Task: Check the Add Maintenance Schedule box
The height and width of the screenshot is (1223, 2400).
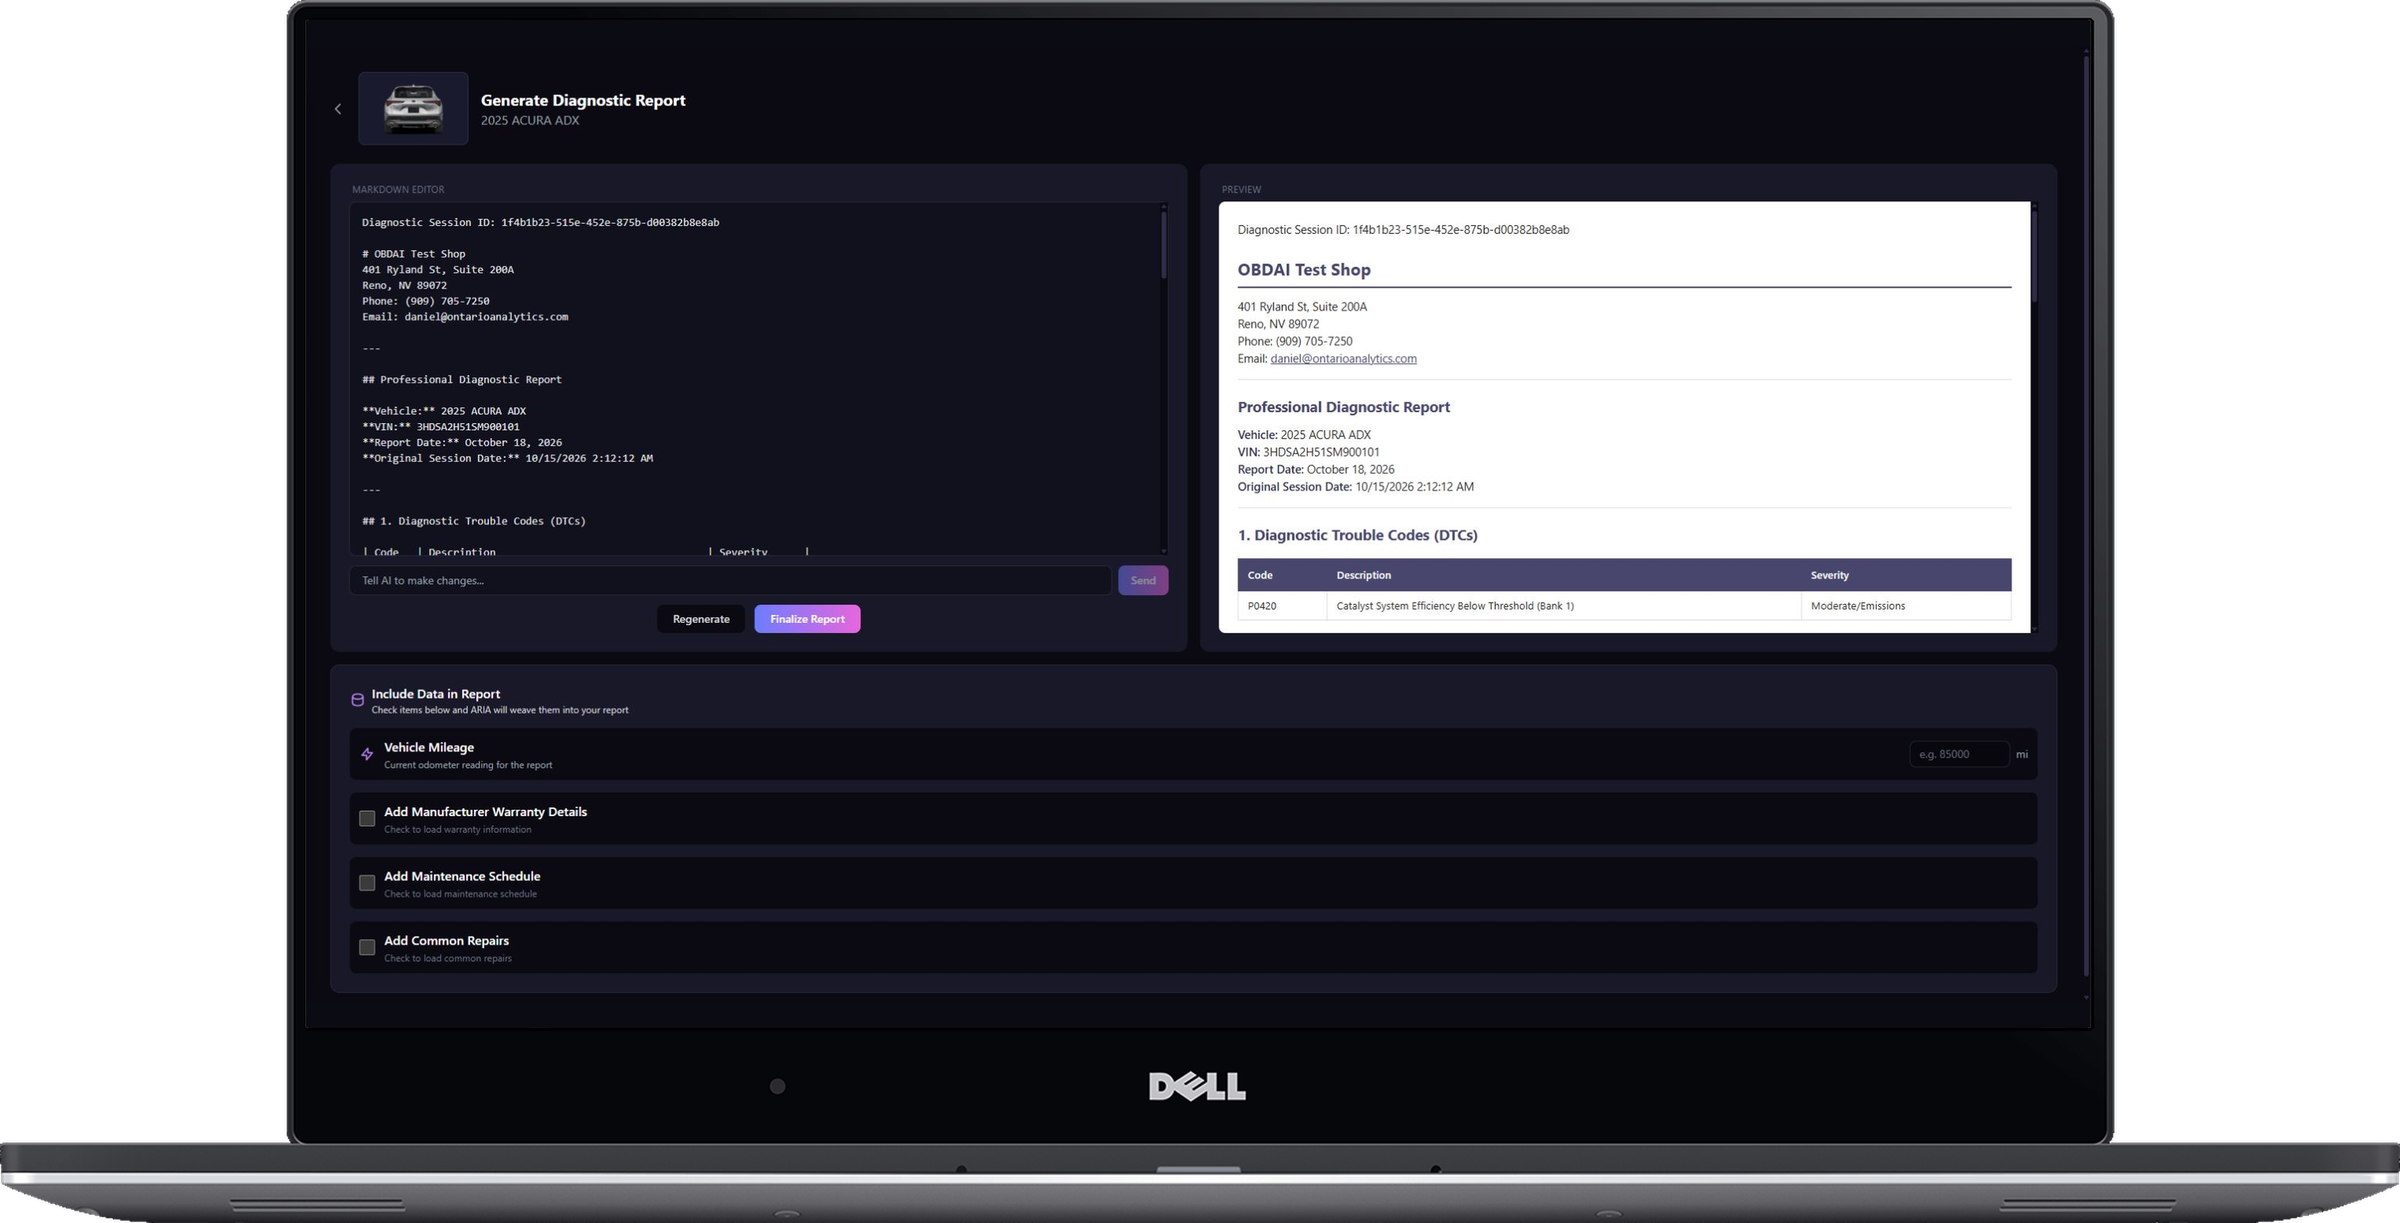Action: [367, 883]
